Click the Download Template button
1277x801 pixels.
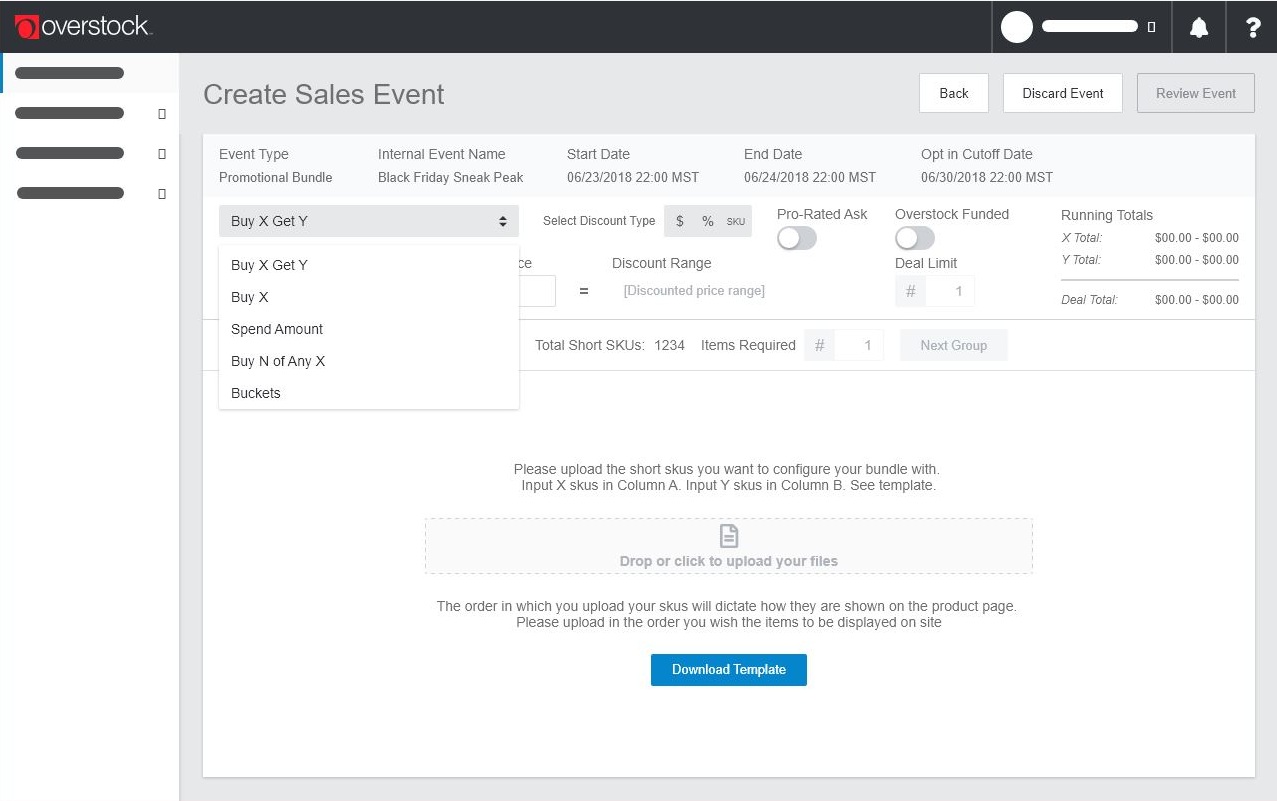728,670
